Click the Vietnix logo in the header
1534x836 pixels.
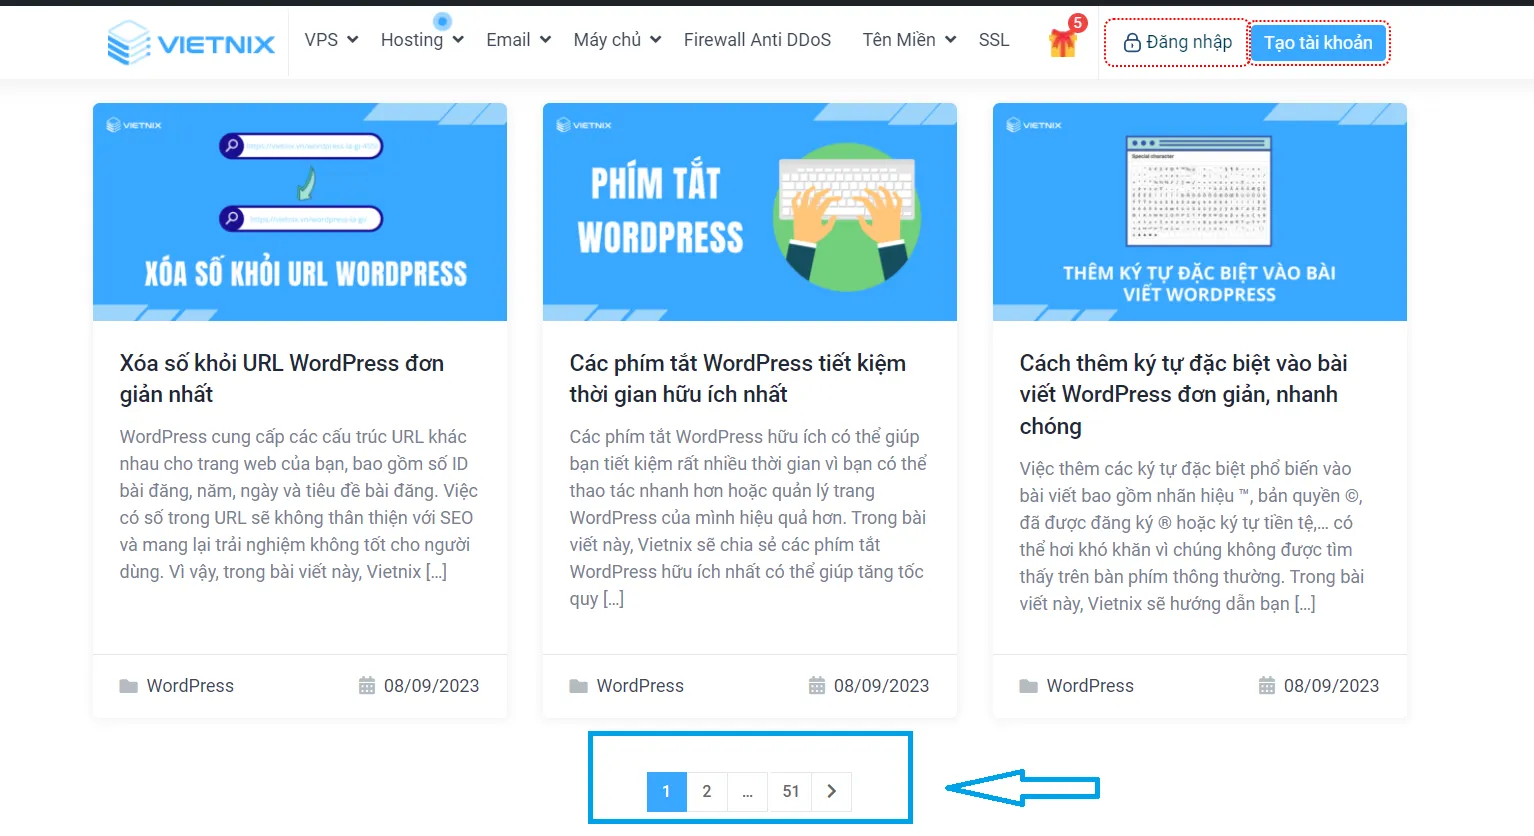point(191,43)
